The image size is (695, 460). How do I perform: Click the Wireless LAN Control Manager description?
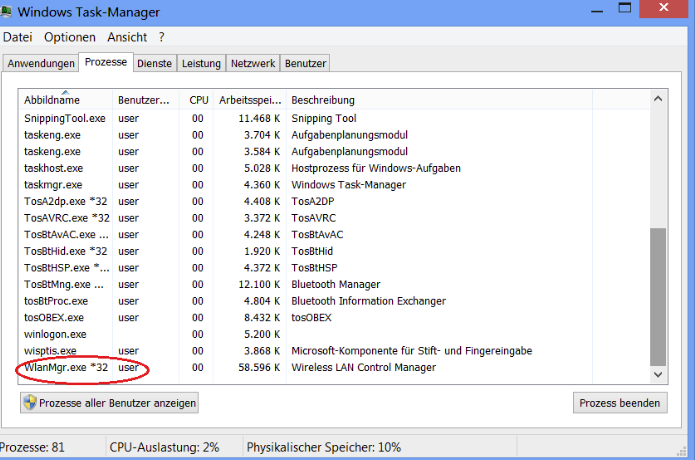pyautogui.click(x=363, y=367)
